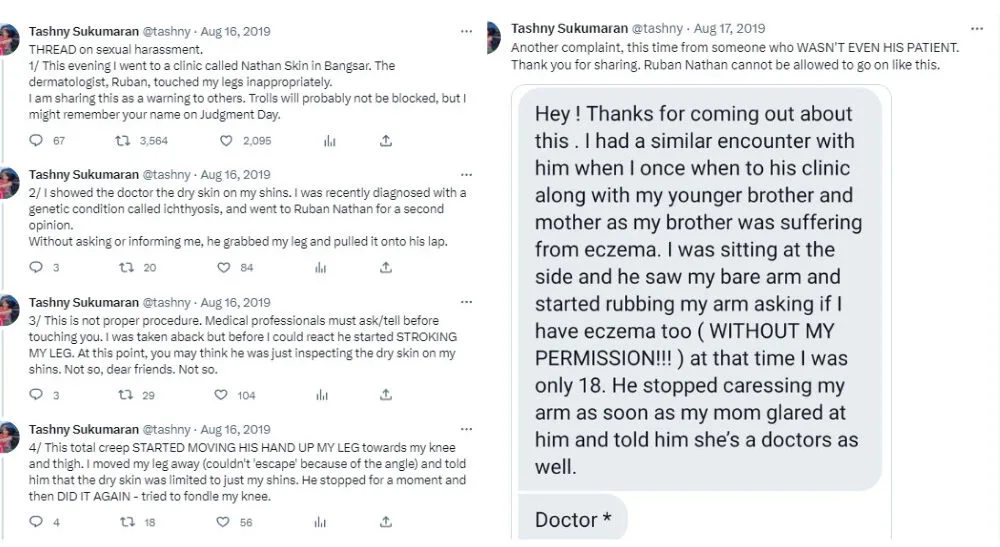Open more options on the first tweet
This screenshot has height=547, width=1000.
466,31
